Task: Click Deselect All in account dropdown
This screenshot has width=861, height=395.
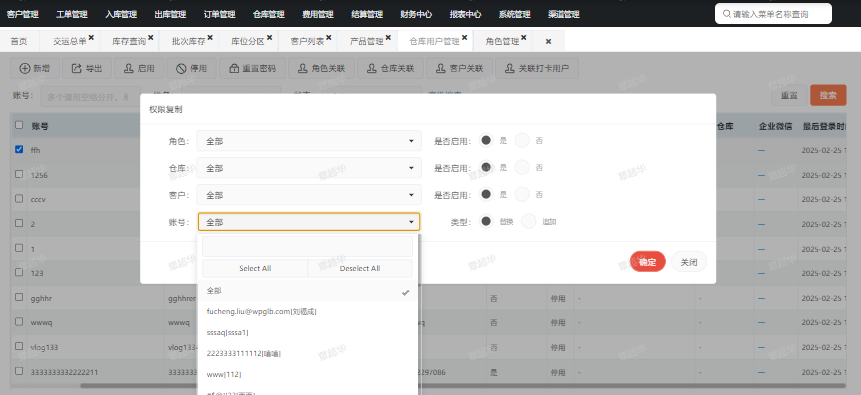Action: [x=360, y=268]
